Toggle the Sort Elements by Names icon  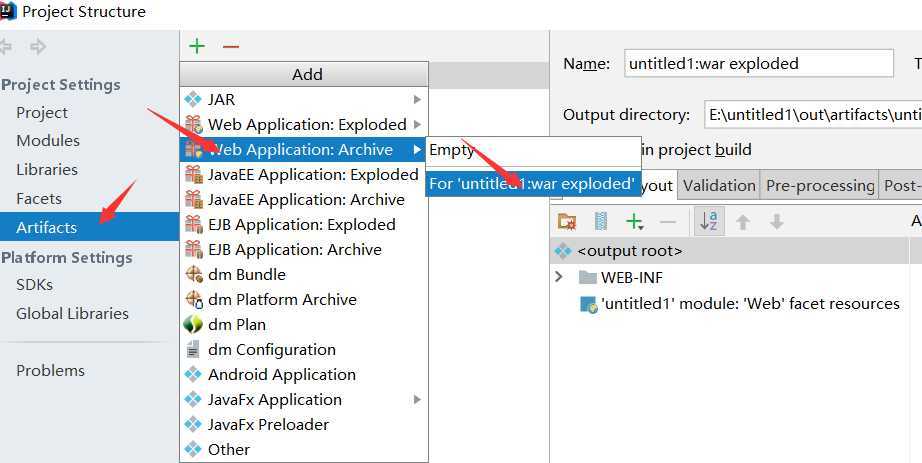[x=708, y=221]
